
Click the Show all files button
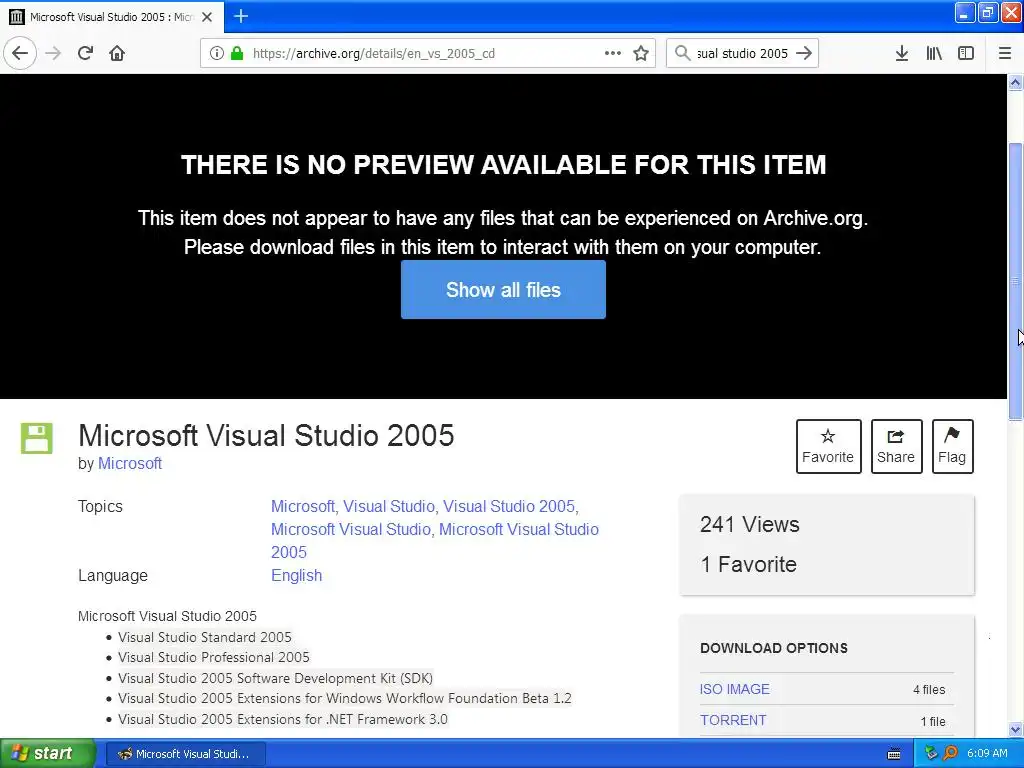click(503, 289)
